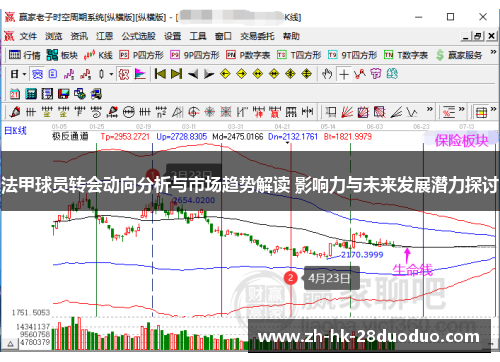Click the Dn=2132.1761 indicator value
The image size is (500, 362).
point(293,136)
